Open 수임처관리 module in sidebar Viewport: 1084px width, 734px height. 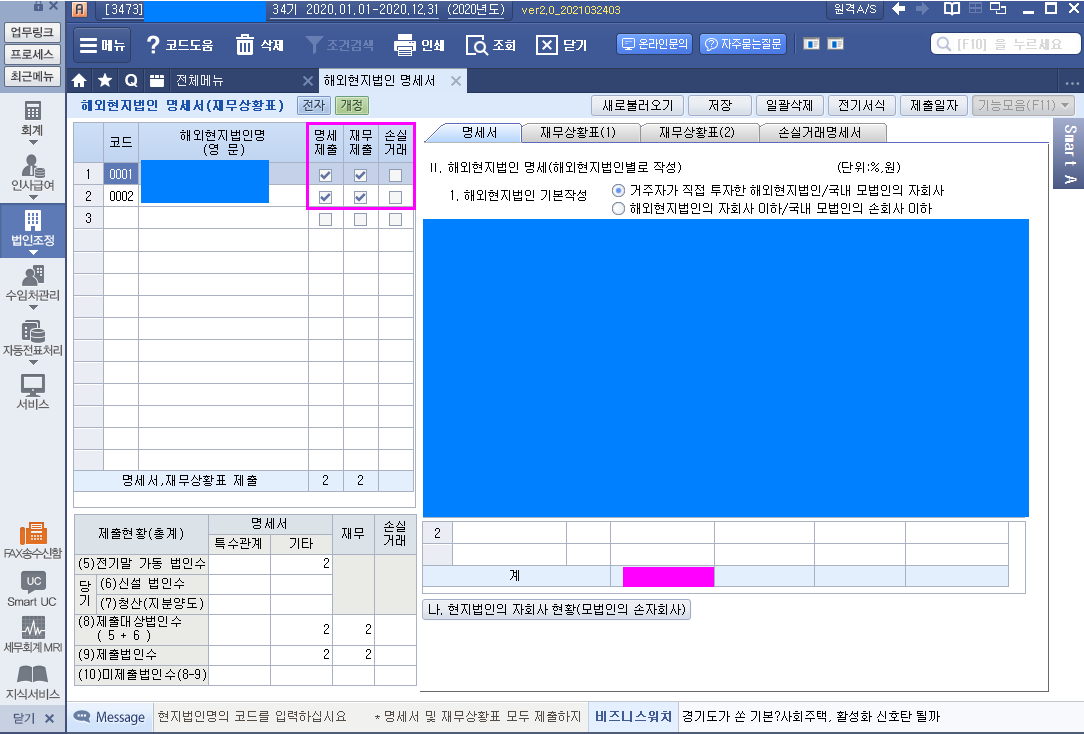pos(32,284)
